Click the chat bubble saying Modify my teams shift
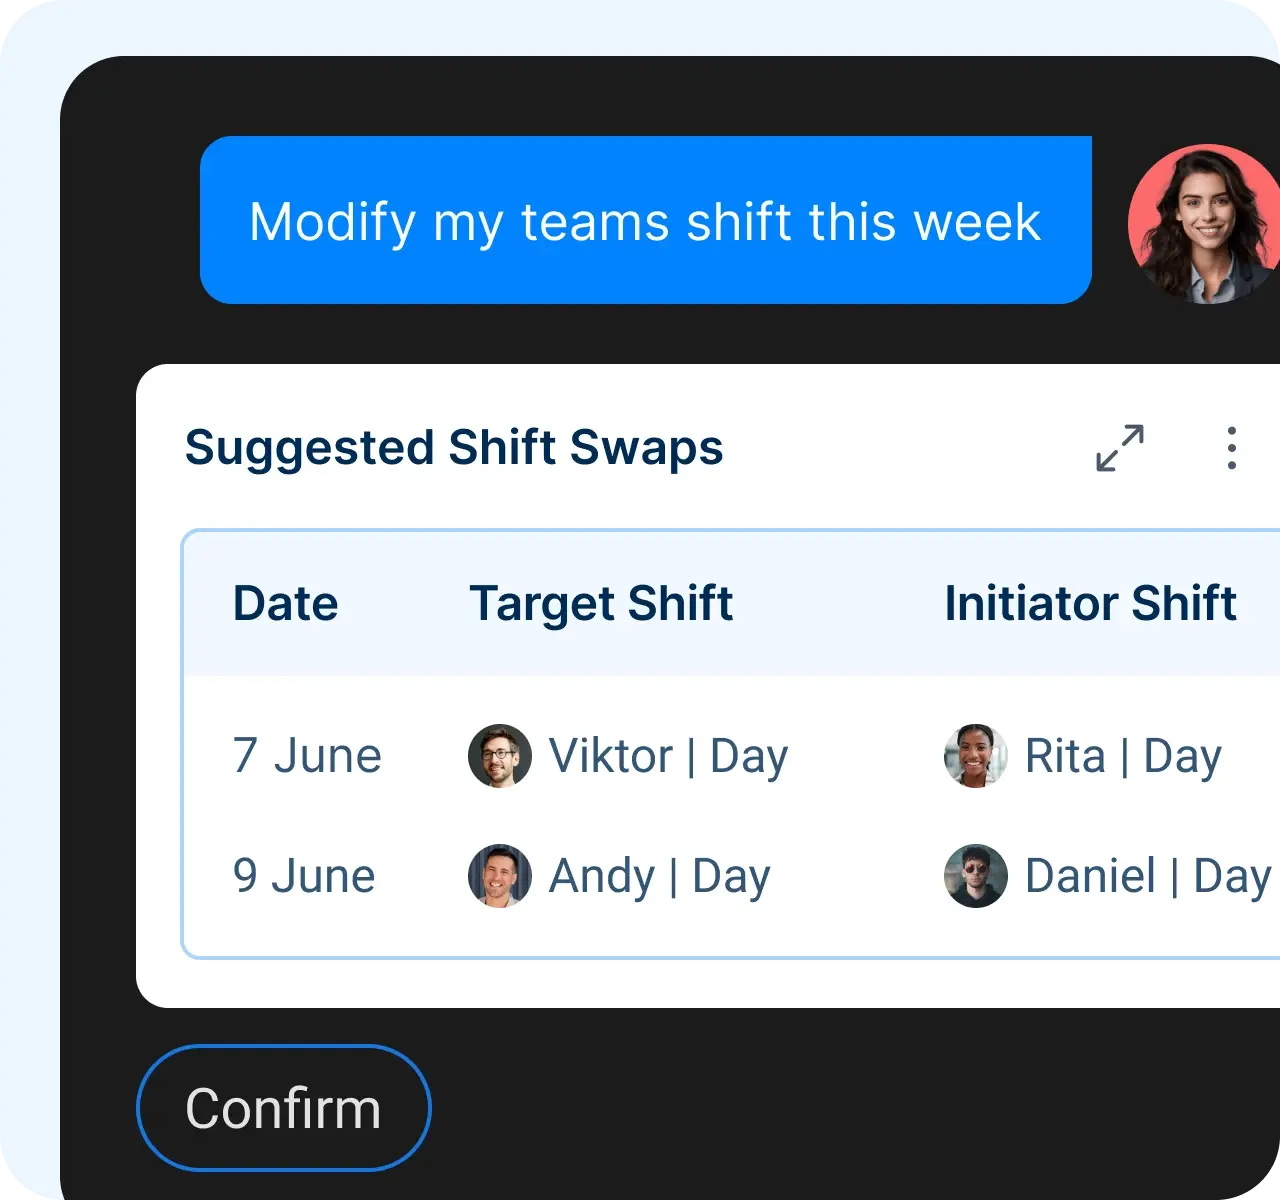Viewport: 1280px width, 1200px height. click(646, 221)
